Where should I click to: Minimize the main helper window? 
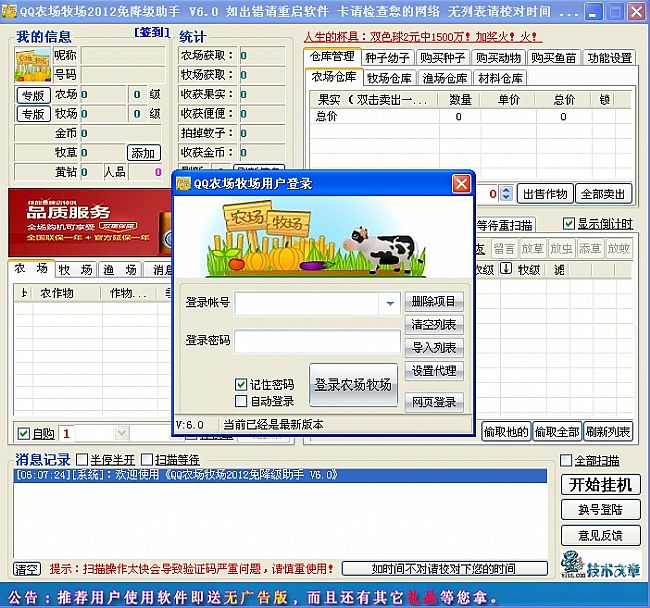[593, 12]
